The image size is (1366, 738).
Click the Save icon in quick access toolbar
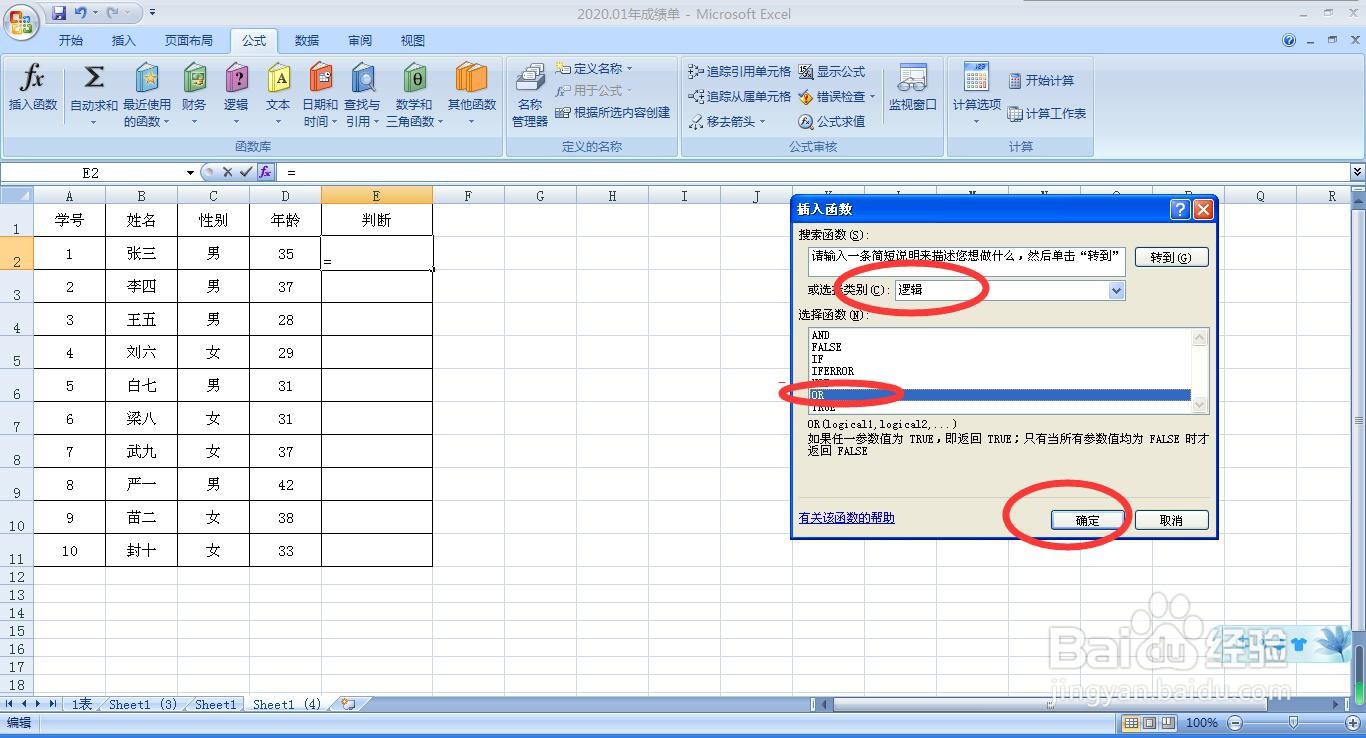pos(59,13)
